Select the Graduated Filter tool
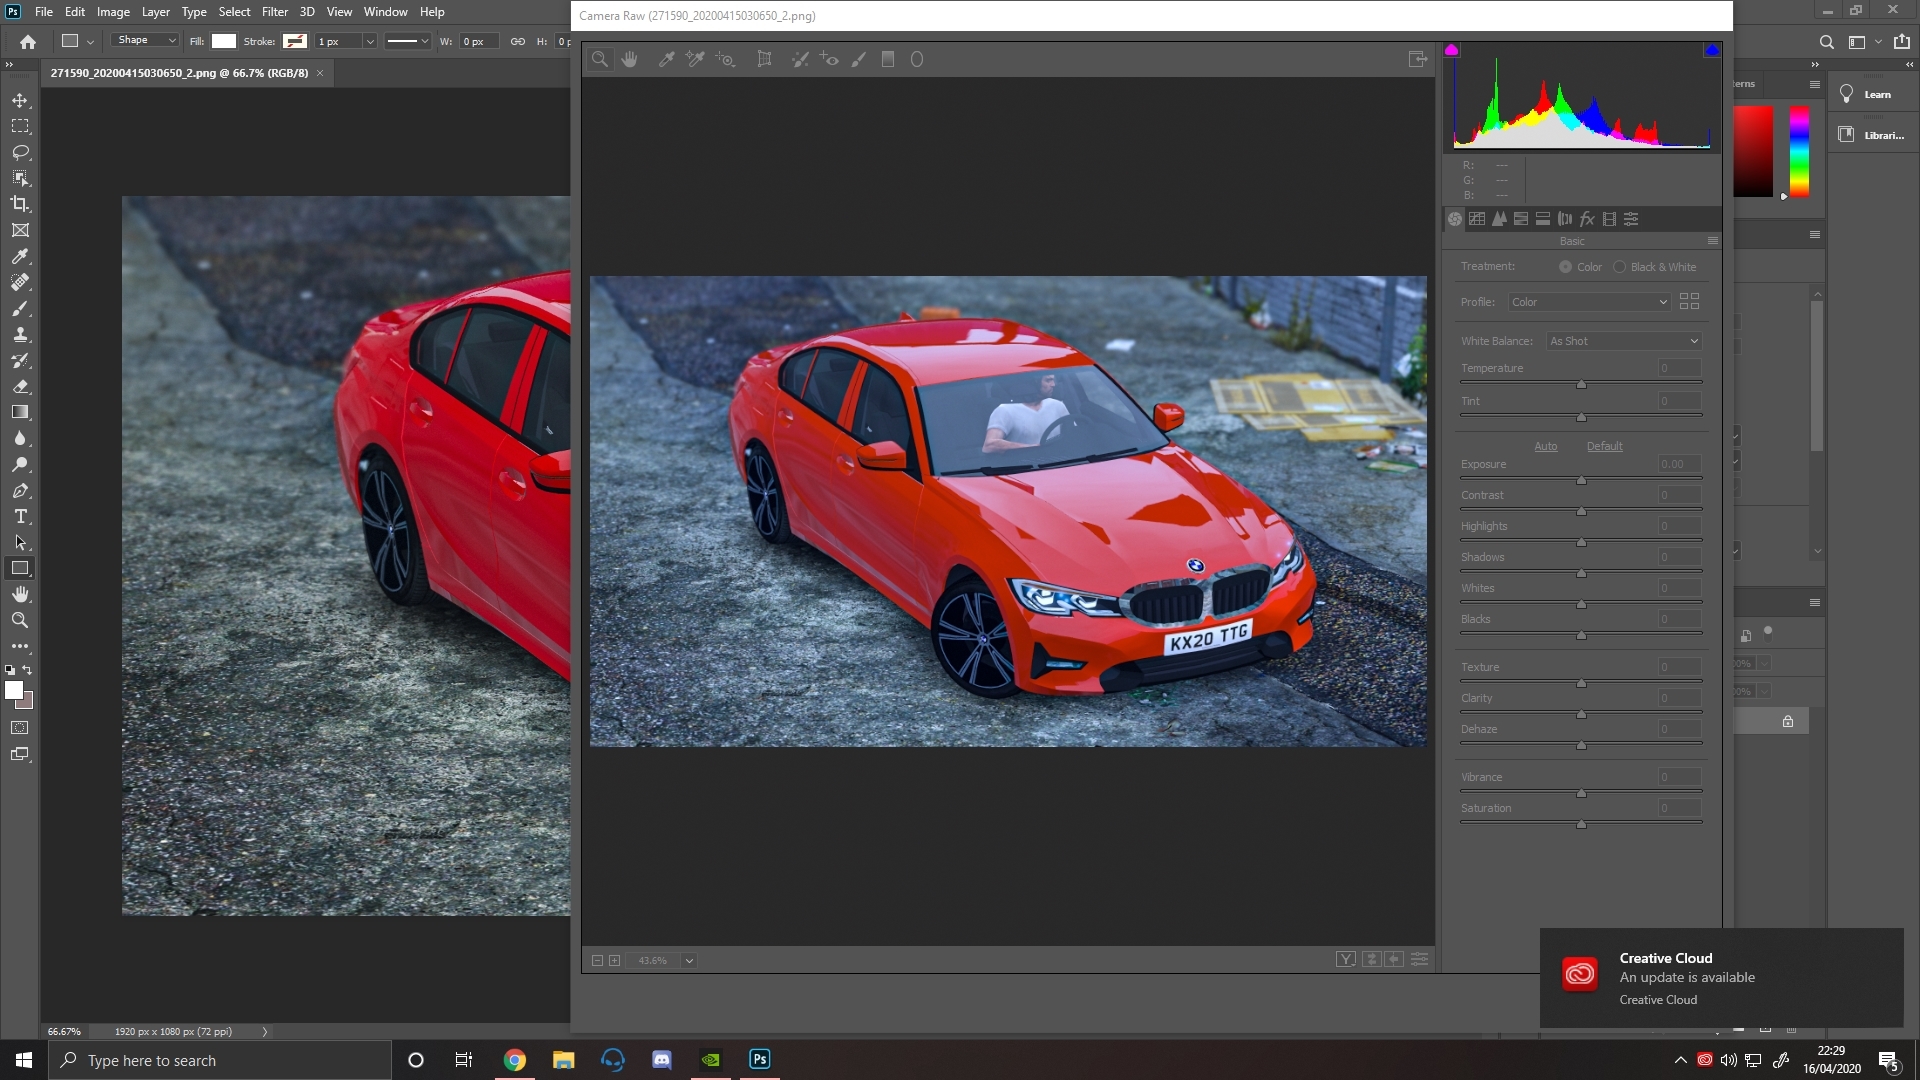 click(x=887, y=60)
